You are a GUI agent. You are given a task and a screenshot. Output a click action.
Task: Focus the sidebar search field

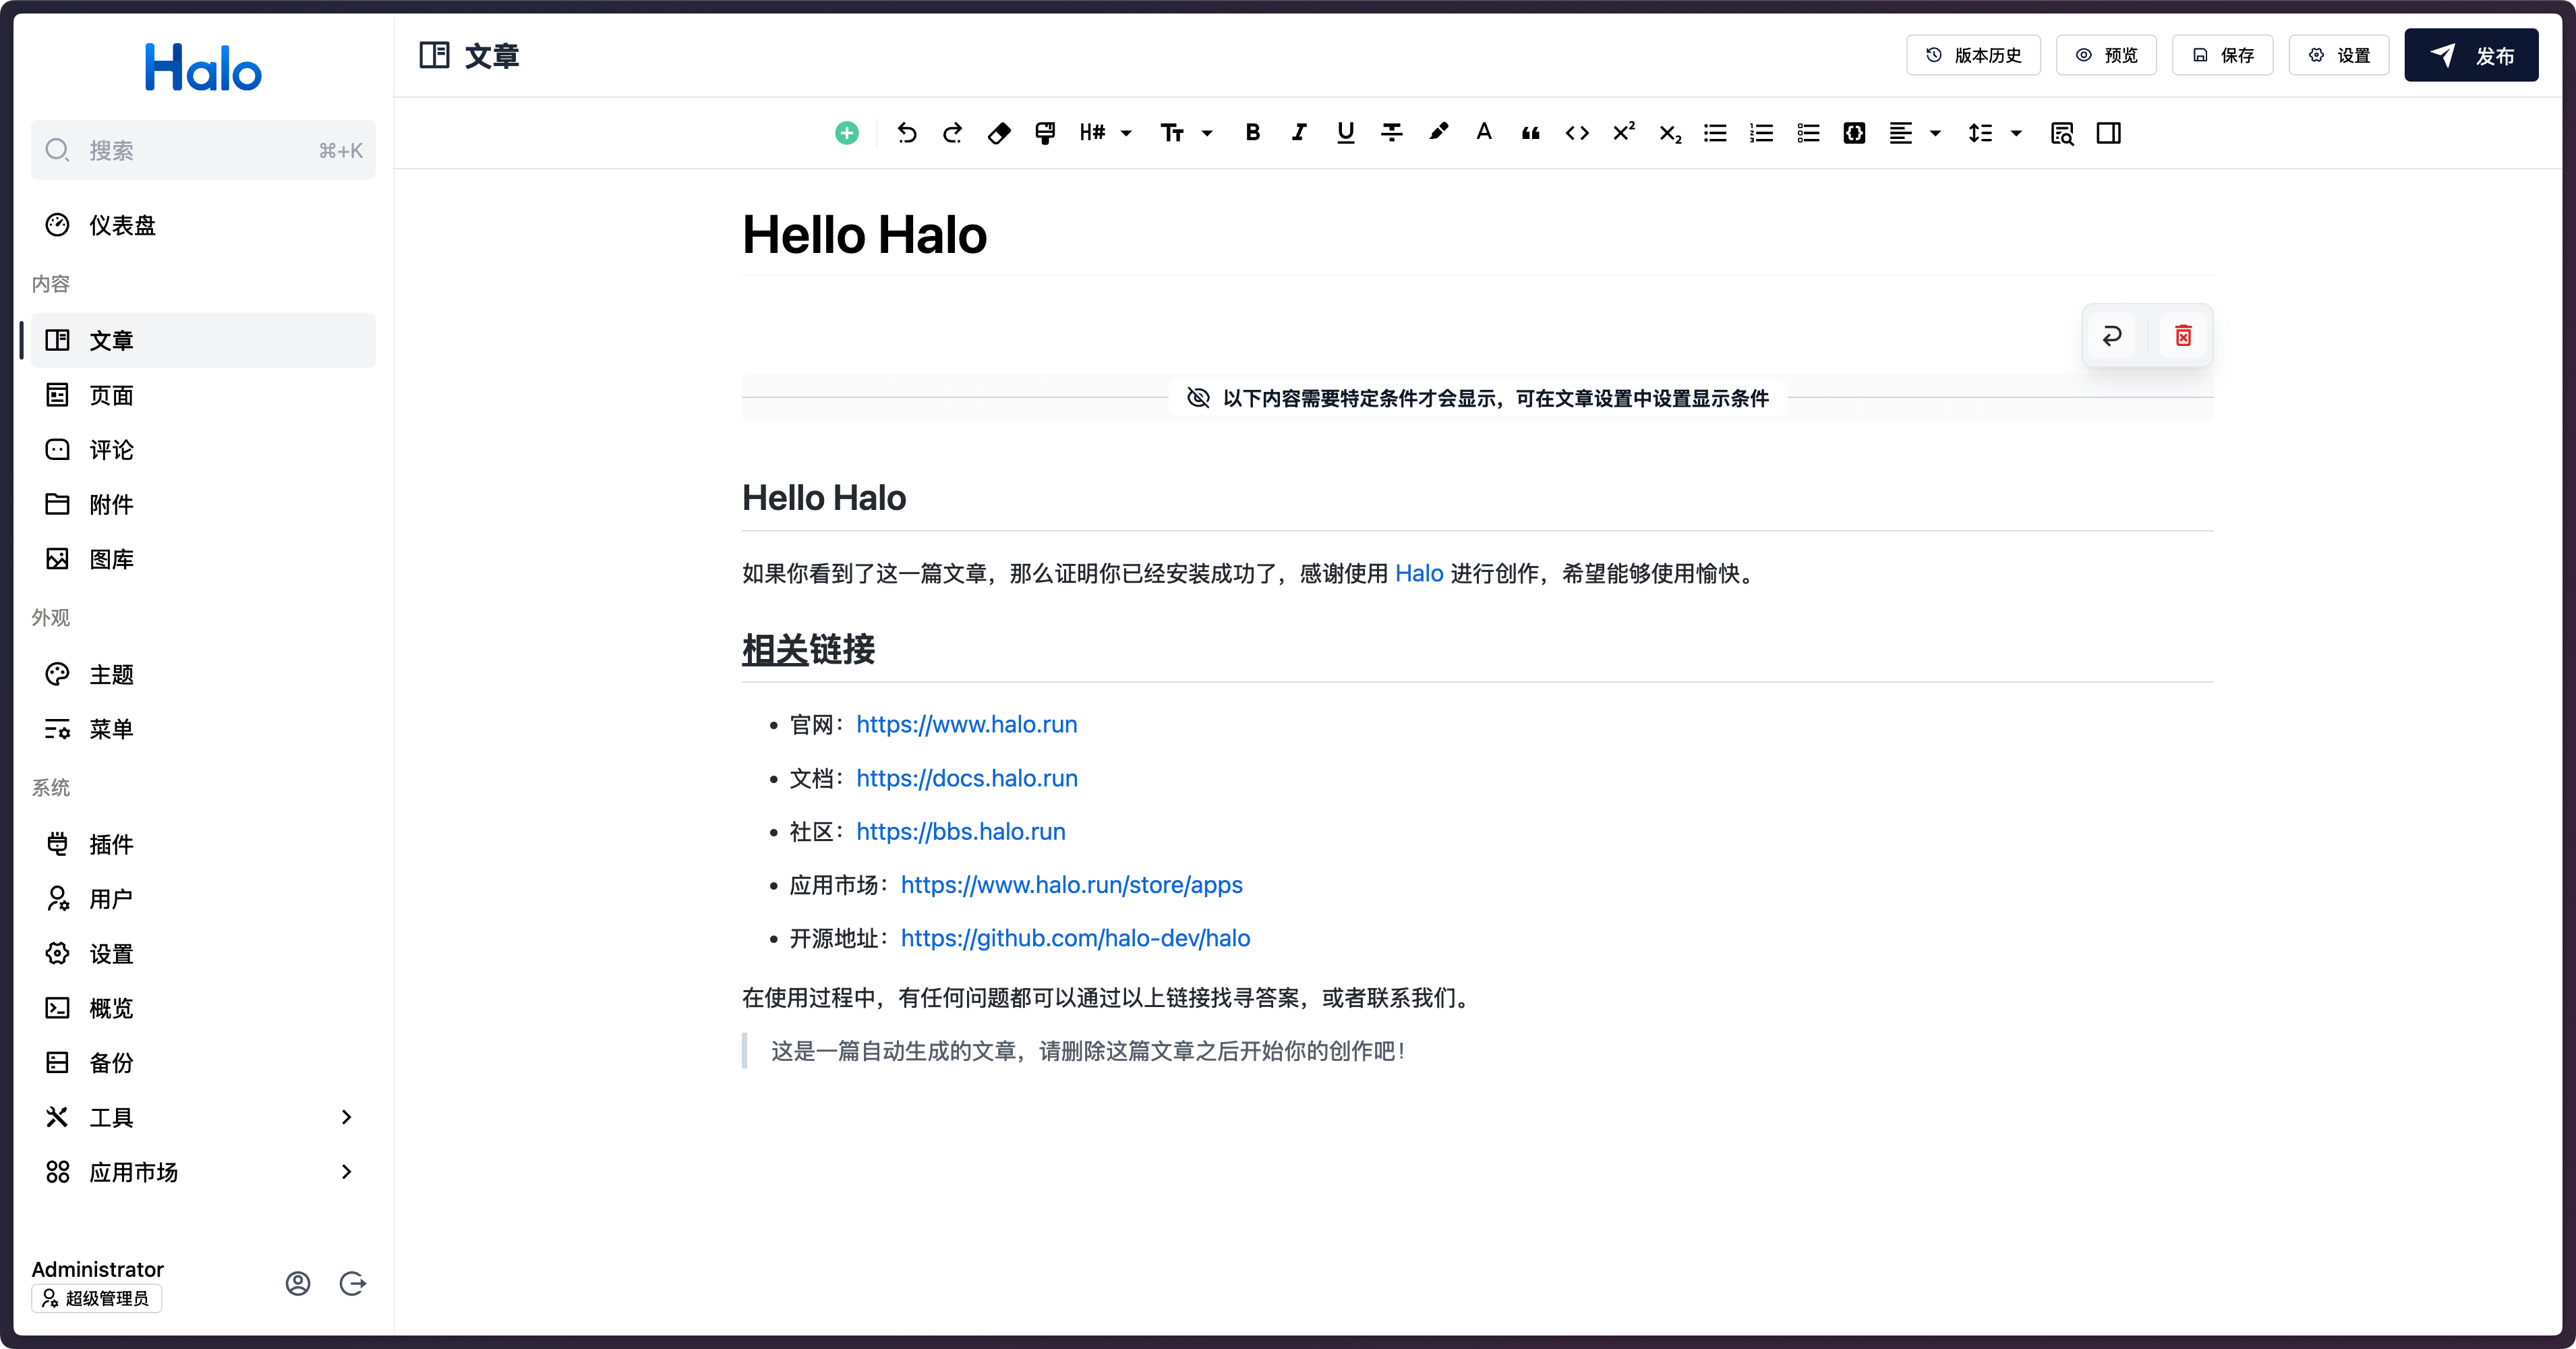point(203,150)
